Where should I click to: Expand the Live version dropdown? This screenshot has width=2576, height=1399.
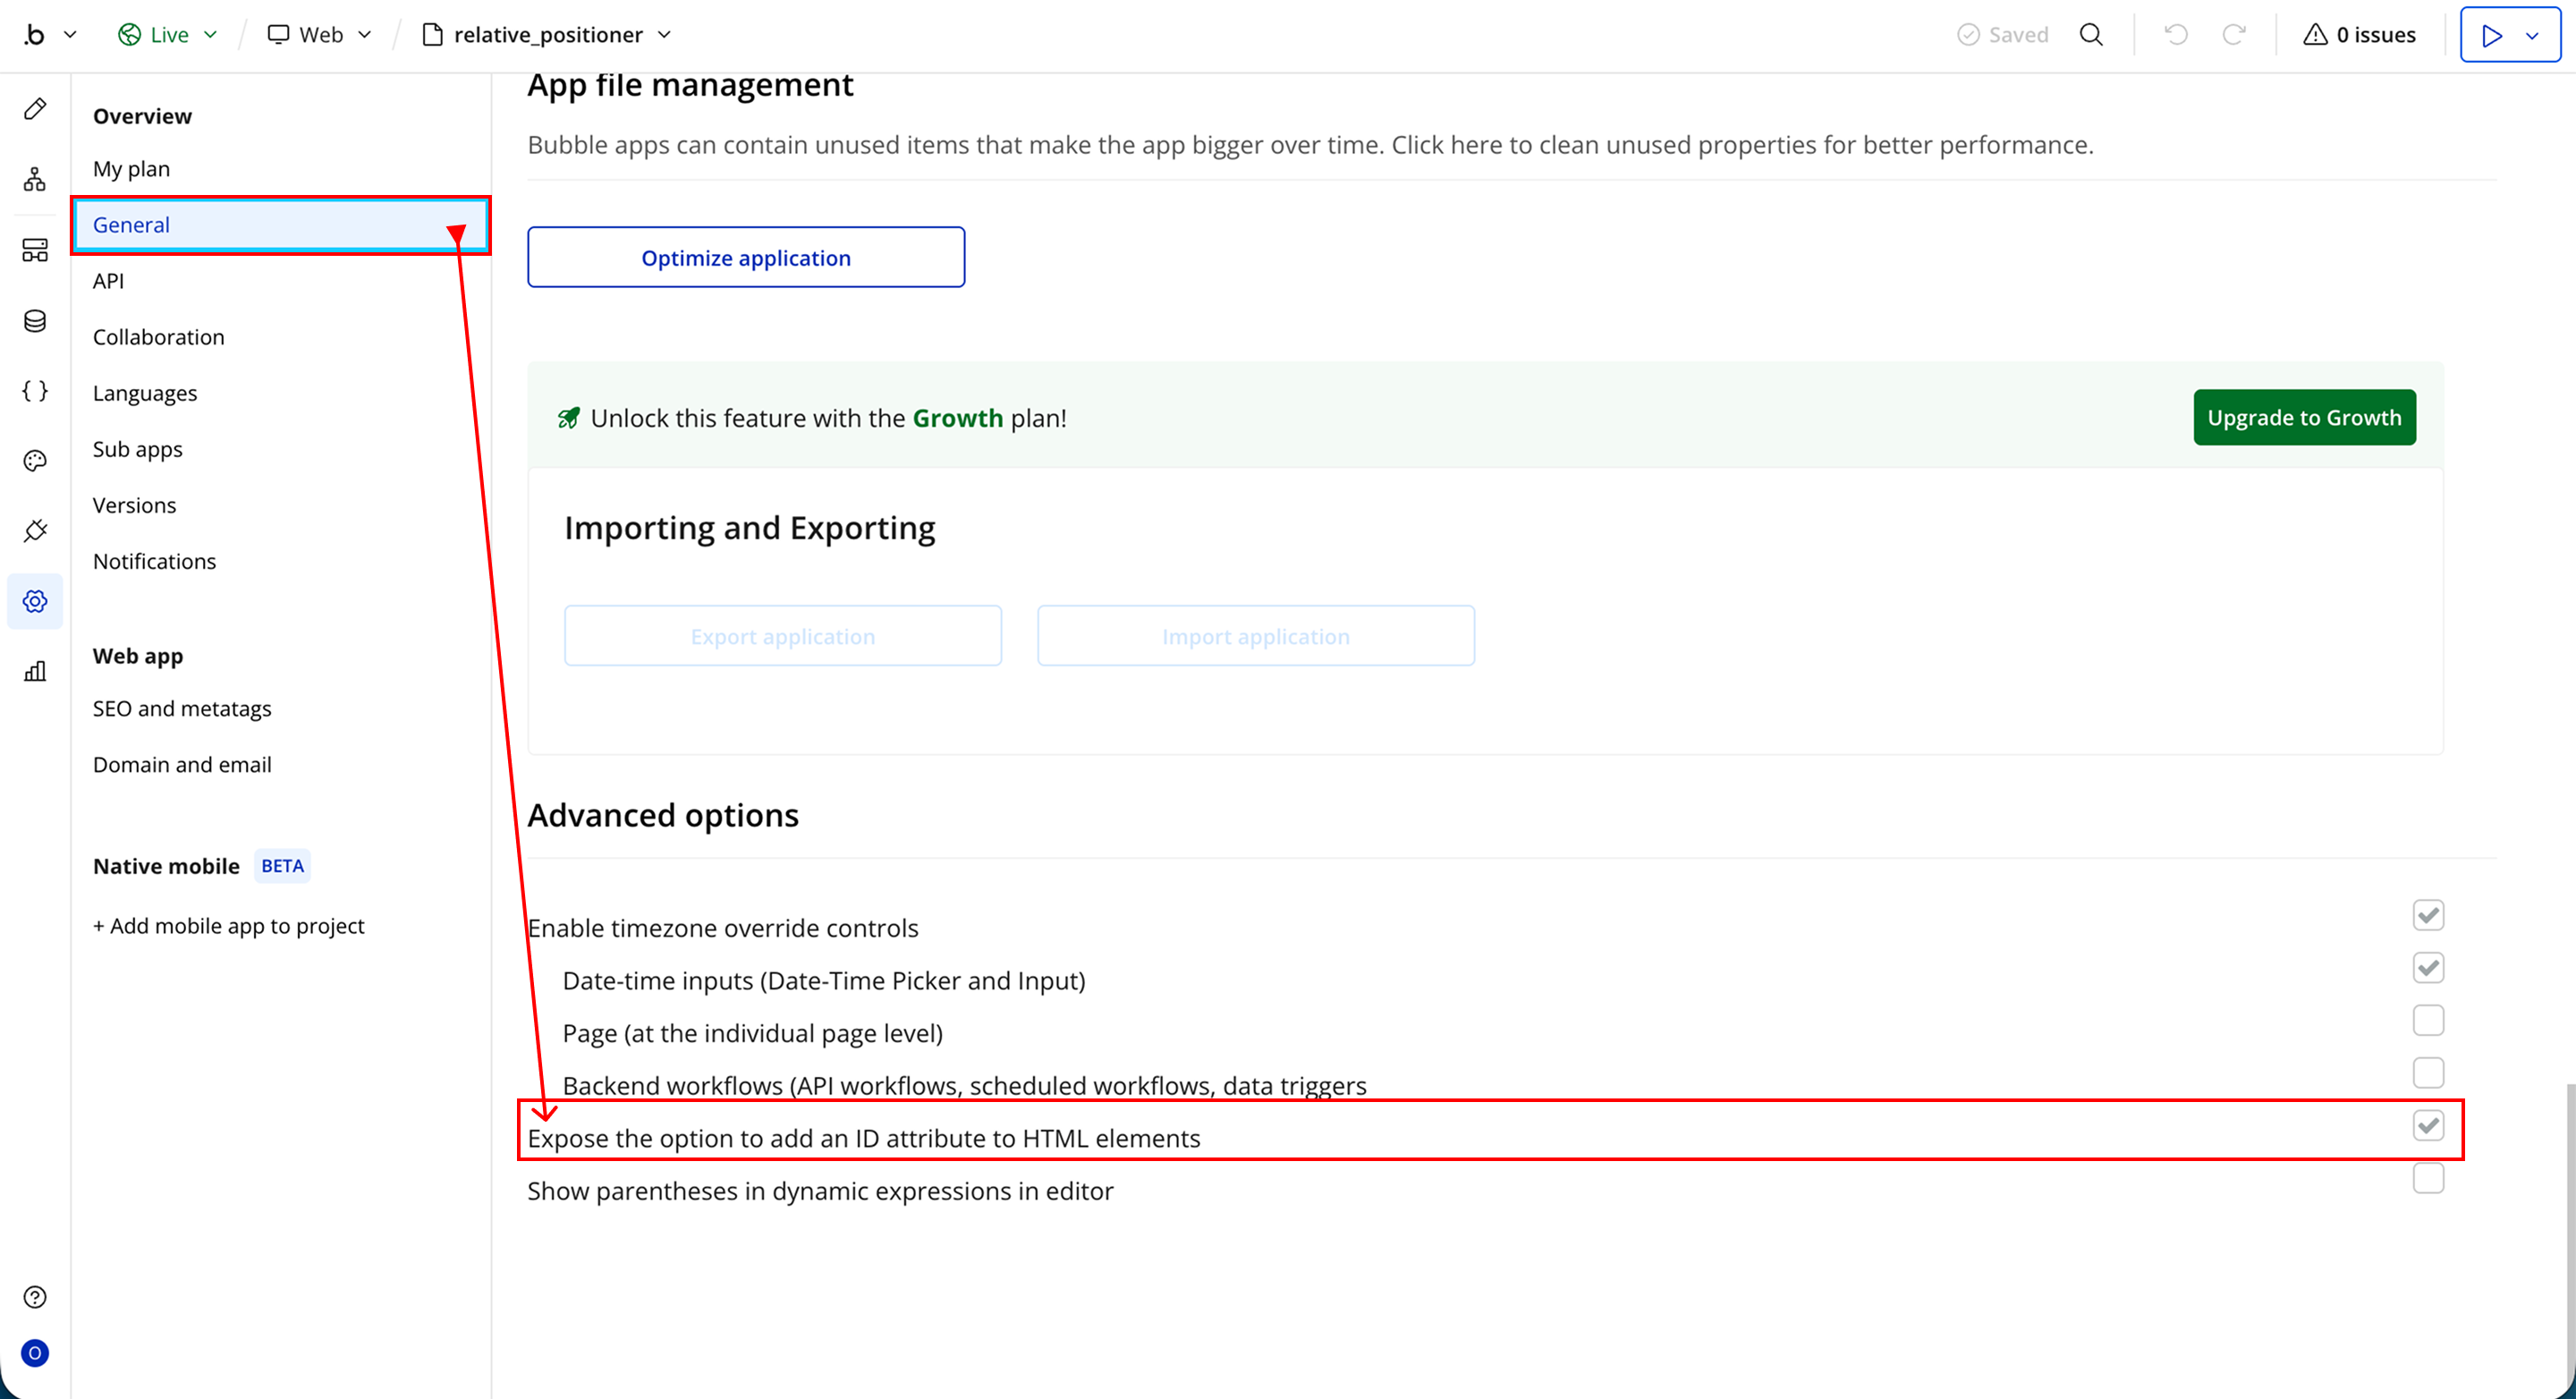click(168, 35)
